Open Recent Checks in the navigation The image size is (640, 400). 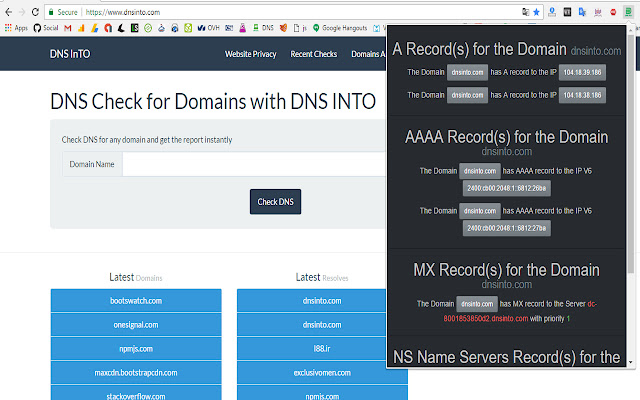tap(313, 53)
